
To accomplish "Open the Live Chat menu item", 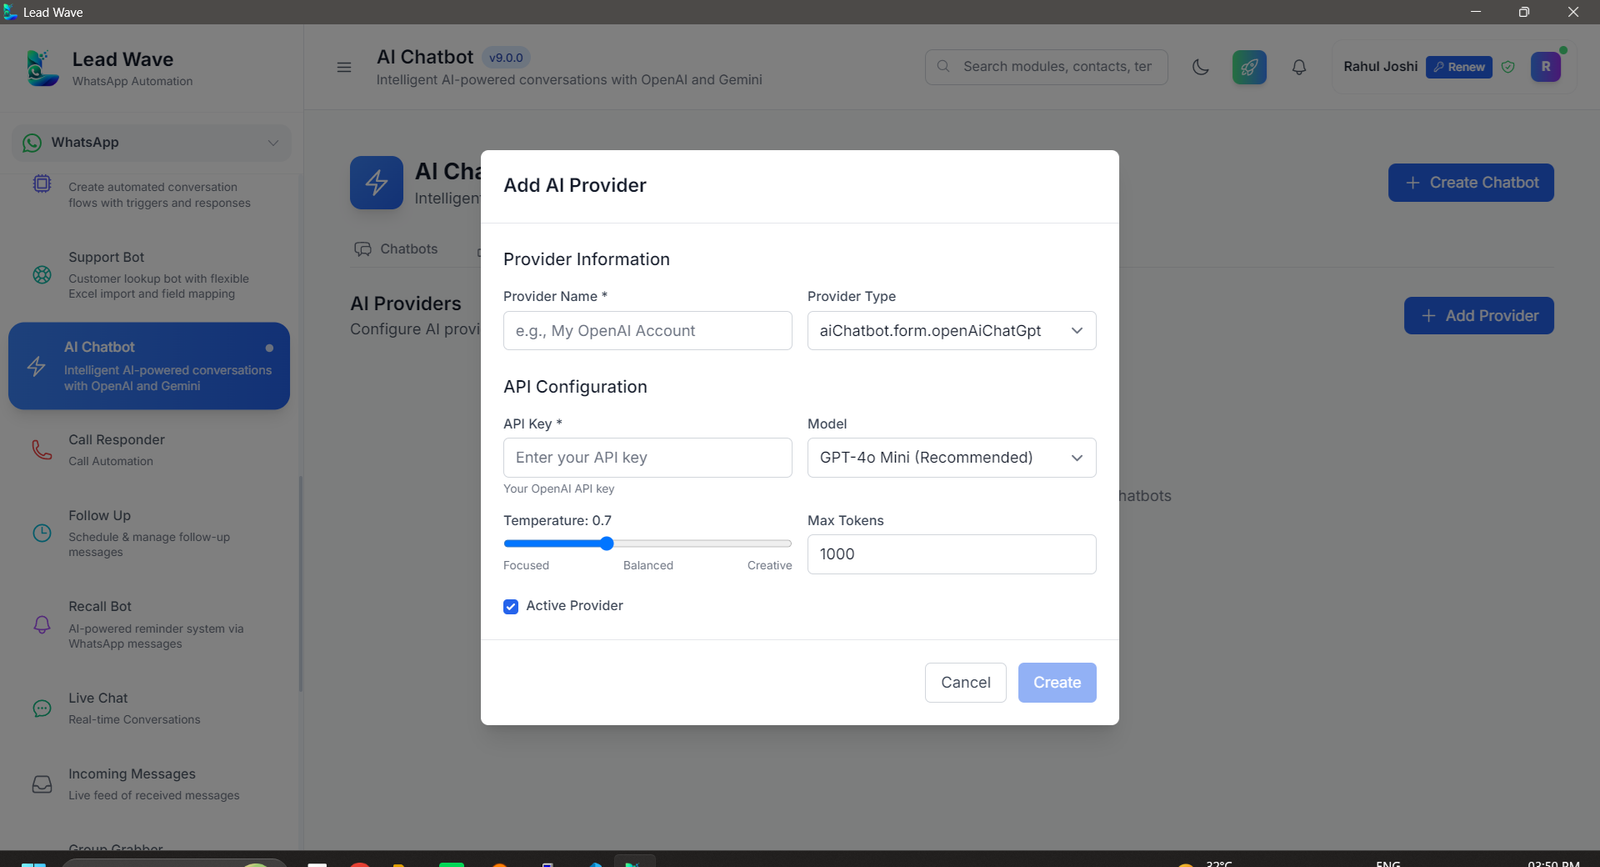I will [x=150, y=708].
